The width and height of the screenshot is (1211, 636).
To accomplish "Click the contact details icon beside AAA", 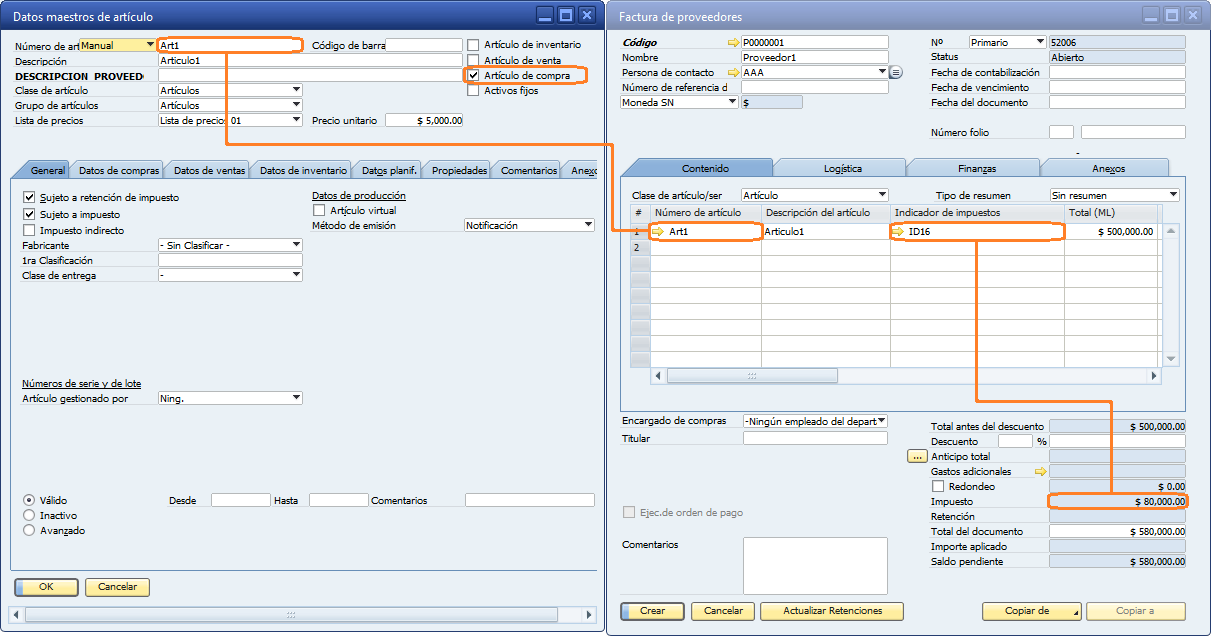I will pyautogui.click(x=896, y=73).
